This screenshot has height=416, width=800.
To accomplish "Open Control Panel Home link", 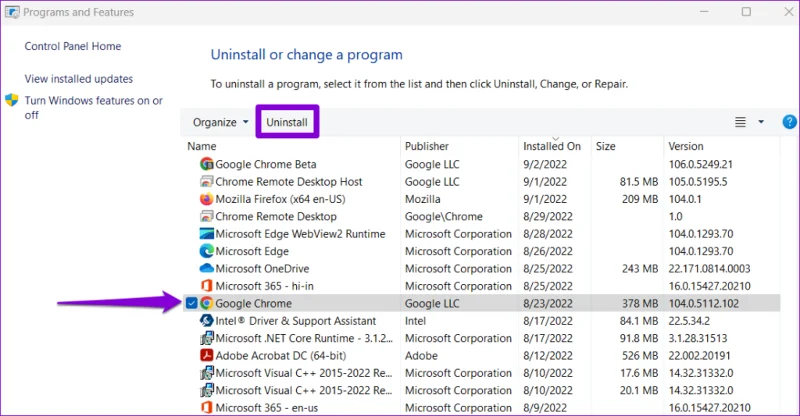I will (73, 46).
